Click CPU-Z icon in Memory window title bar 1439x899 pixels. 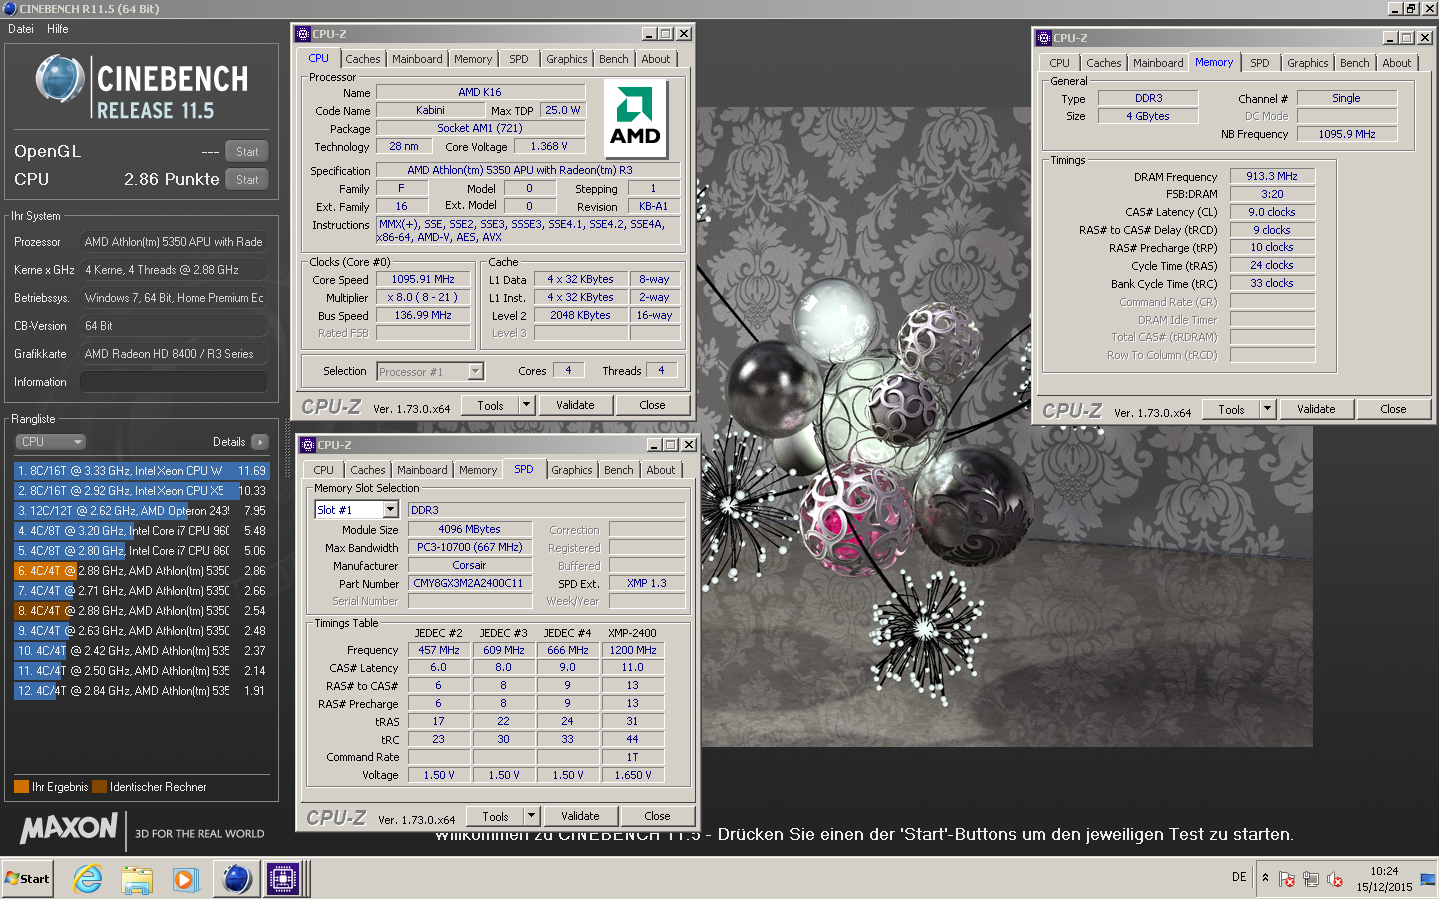click(1044, 38)
